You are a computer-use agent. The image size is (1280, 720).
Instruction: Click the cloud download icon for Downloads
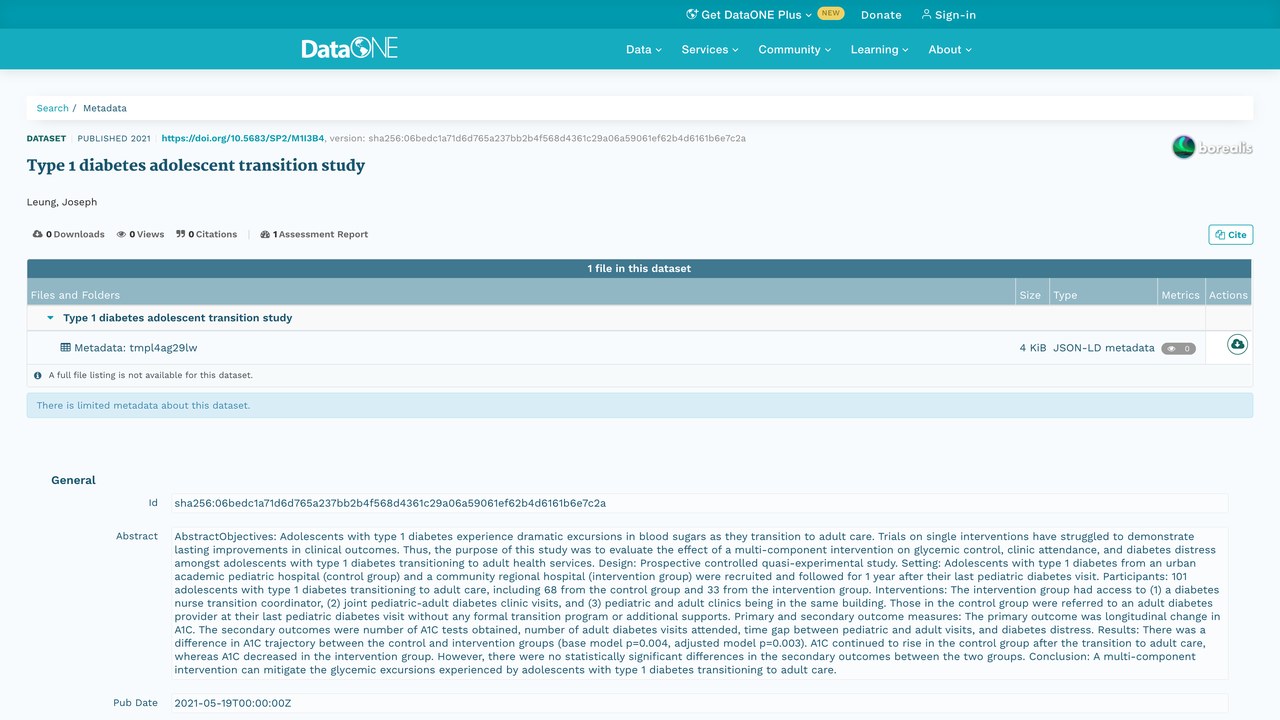coord(38,234)
